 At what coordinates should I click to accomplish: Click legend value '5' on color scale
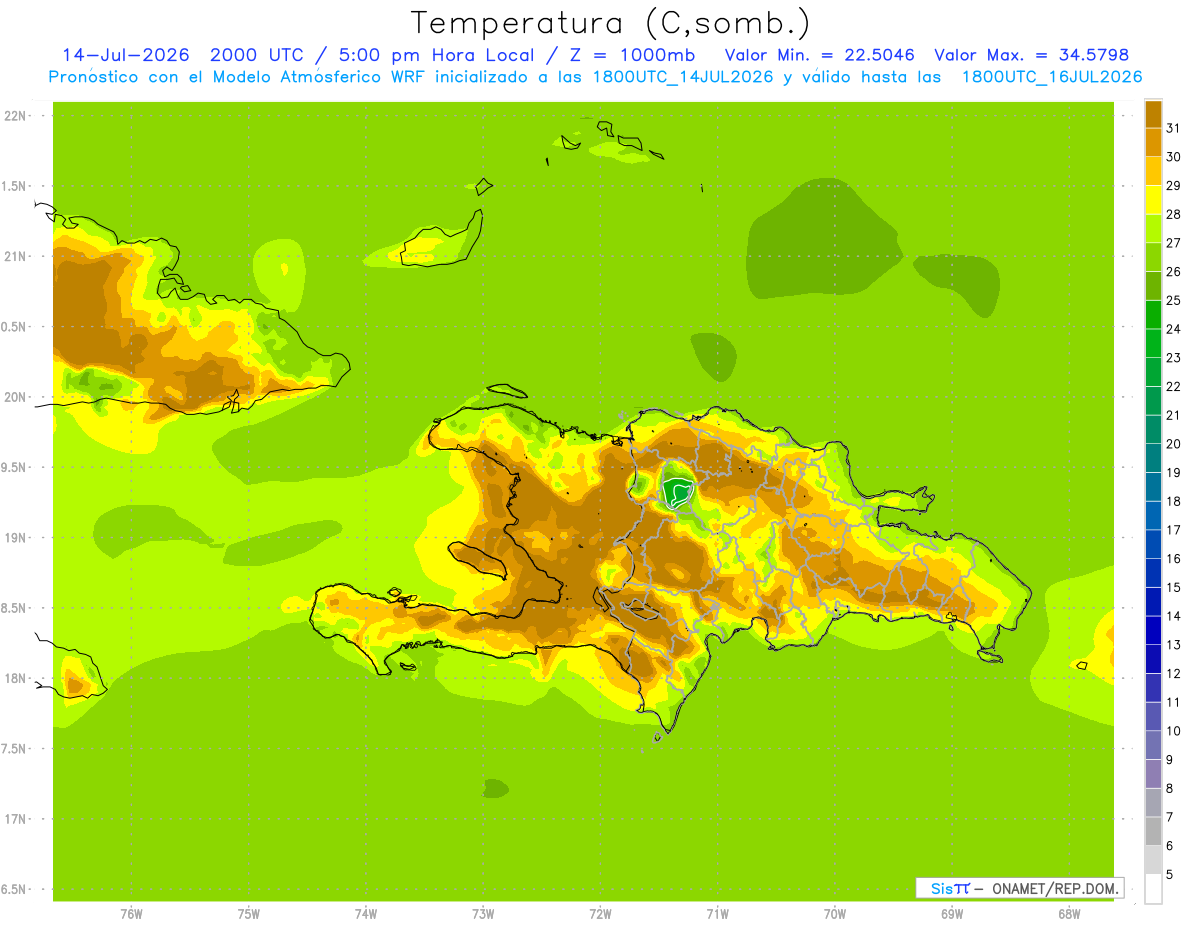click(1170, 875)
